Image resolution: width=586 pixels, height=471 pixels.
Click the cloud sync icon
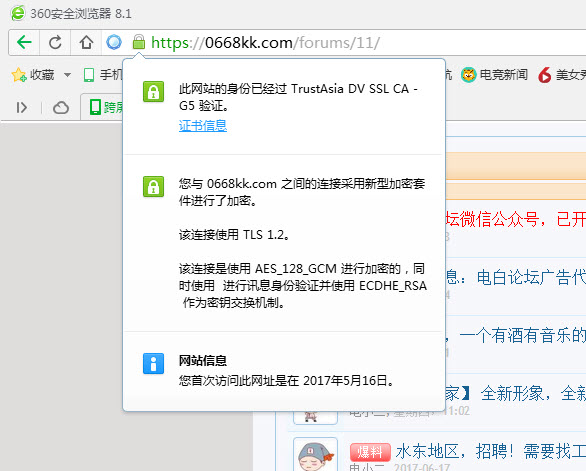[x=61, y=108]
